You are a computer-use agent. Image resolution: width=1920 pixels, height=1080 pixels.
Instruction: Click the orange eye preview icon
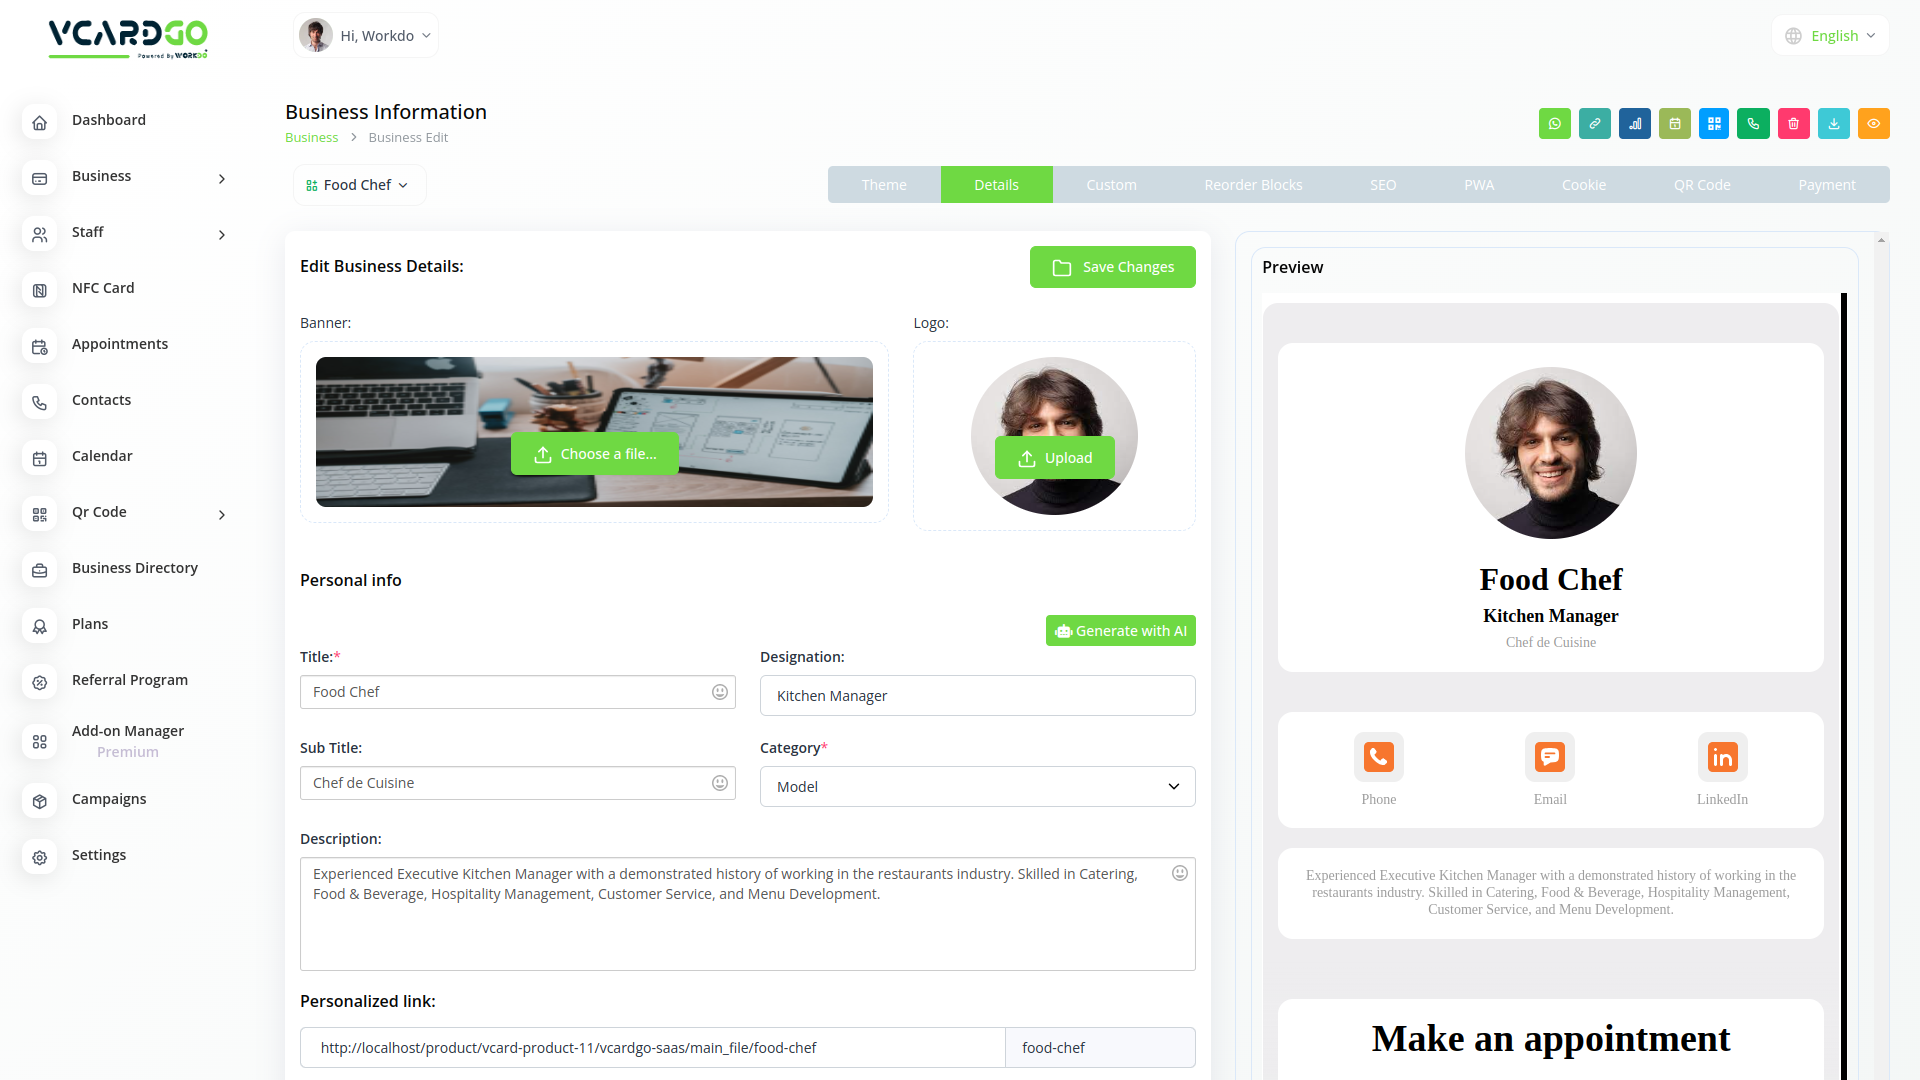1873,124
